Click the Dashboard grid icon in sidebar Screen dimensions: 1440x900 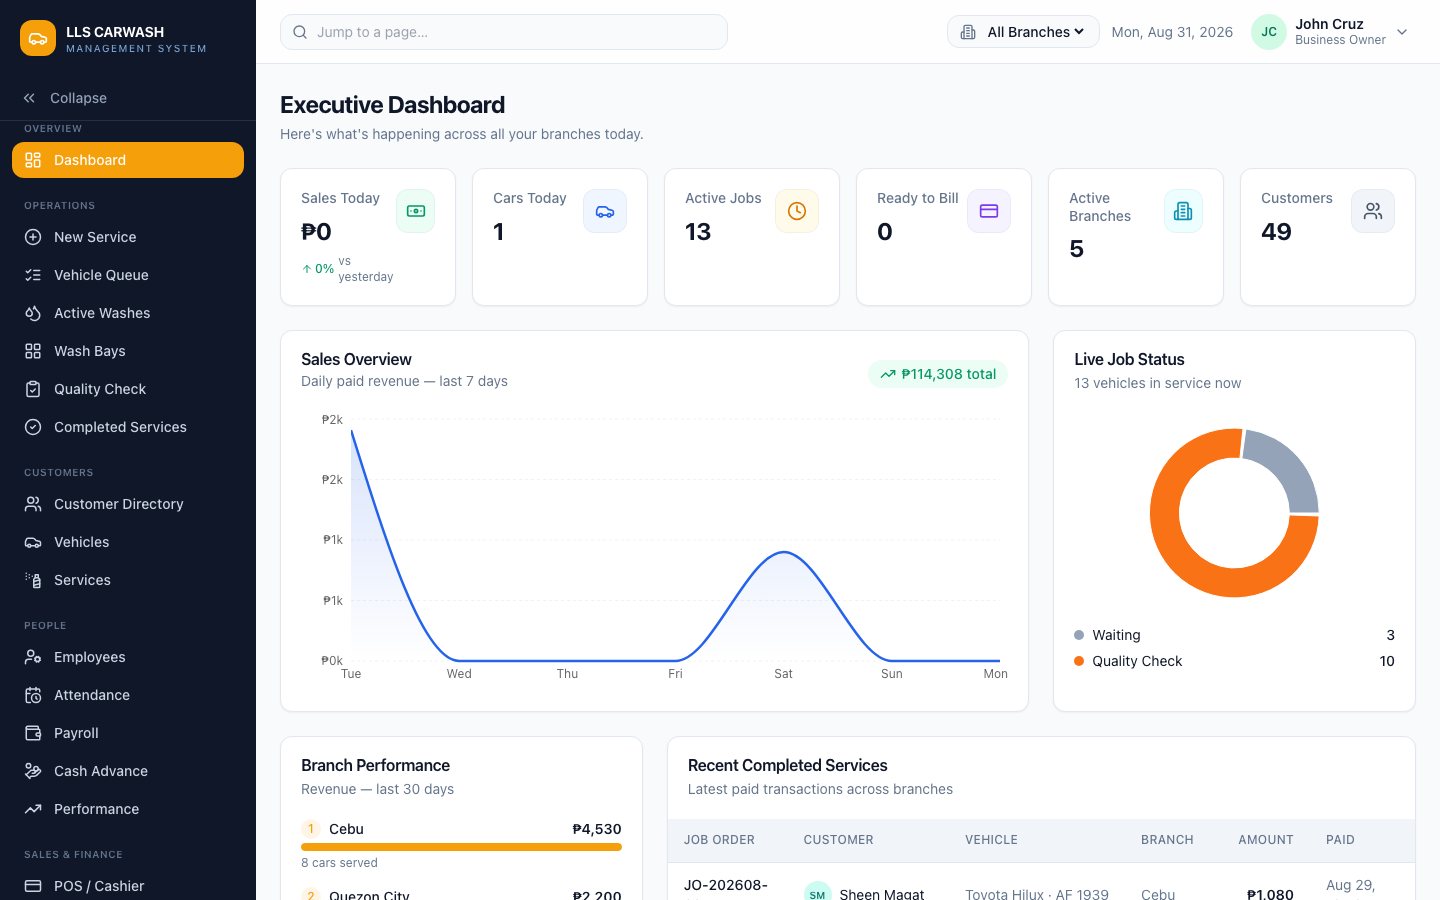pyautogui.click(x=33, y=160)
